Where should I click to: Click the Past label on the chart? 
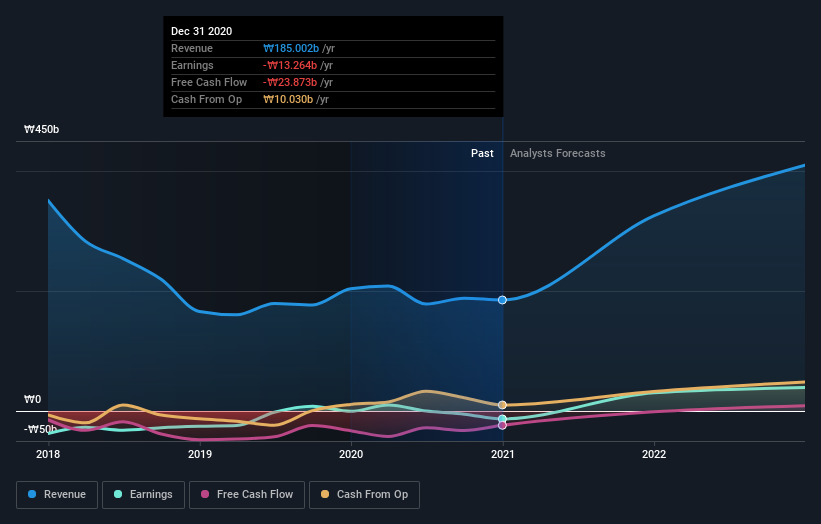click(x=482, y=153)
